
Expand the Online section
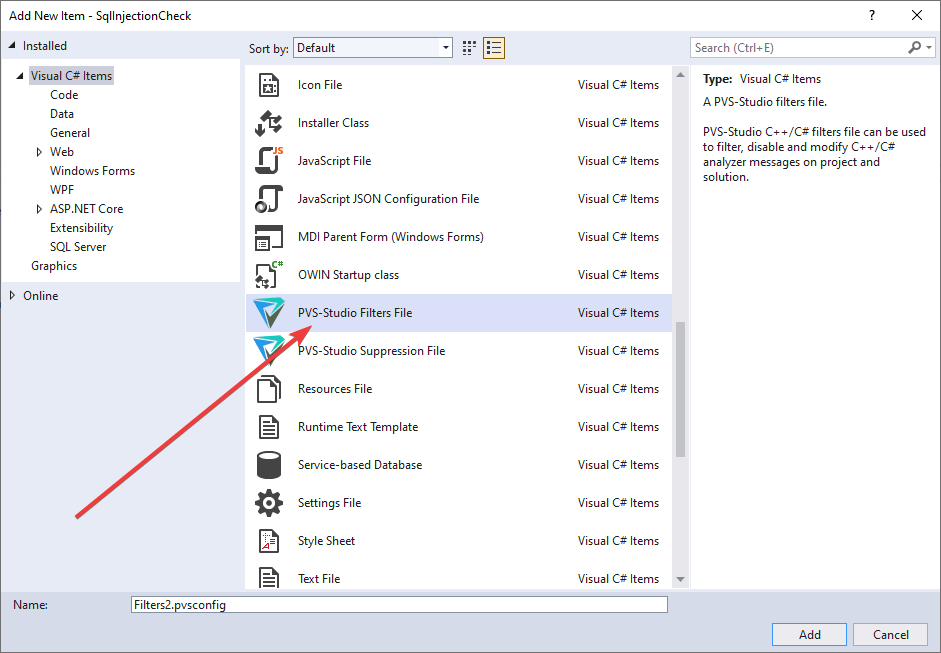pyautogui.click(x=12, y=295)
